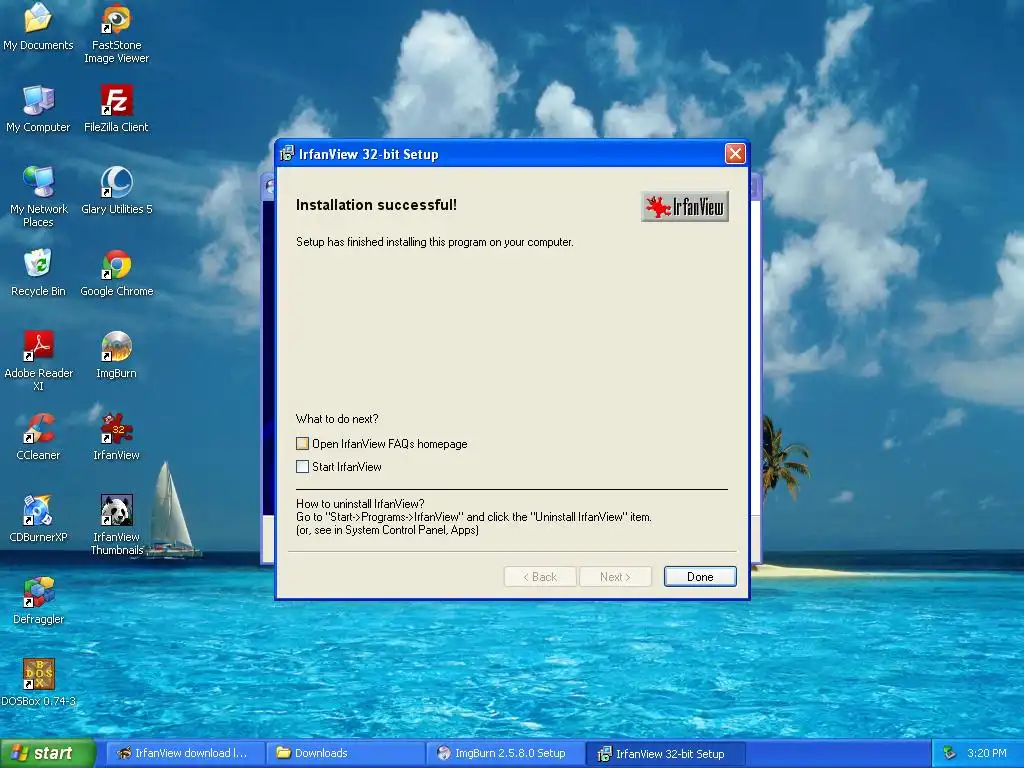Select the Defraggler desktop icon
The image size is (1024, 768).
coord(38,600)
